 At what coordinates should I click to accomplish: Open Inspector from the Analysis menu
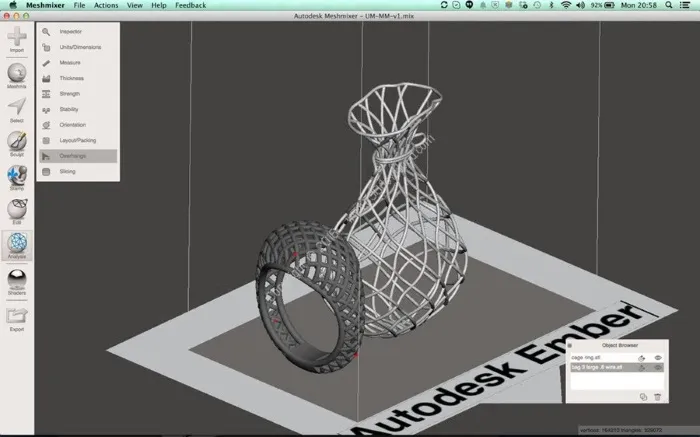coord(78,32)
